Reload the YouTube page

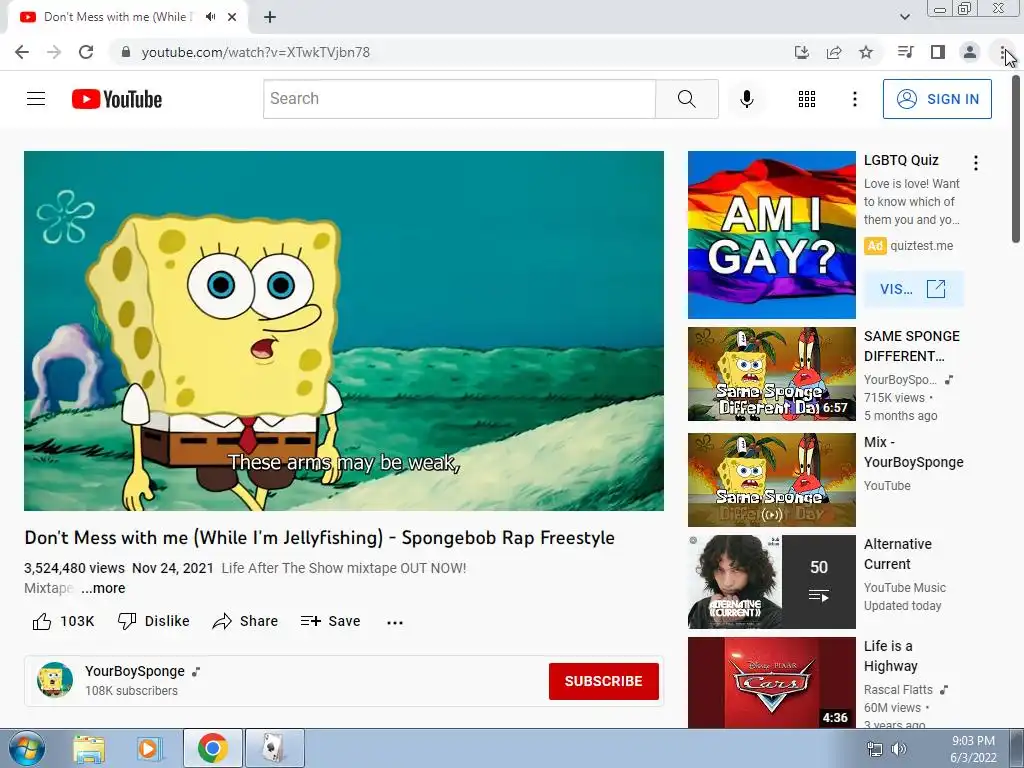[x=86, y=52]
